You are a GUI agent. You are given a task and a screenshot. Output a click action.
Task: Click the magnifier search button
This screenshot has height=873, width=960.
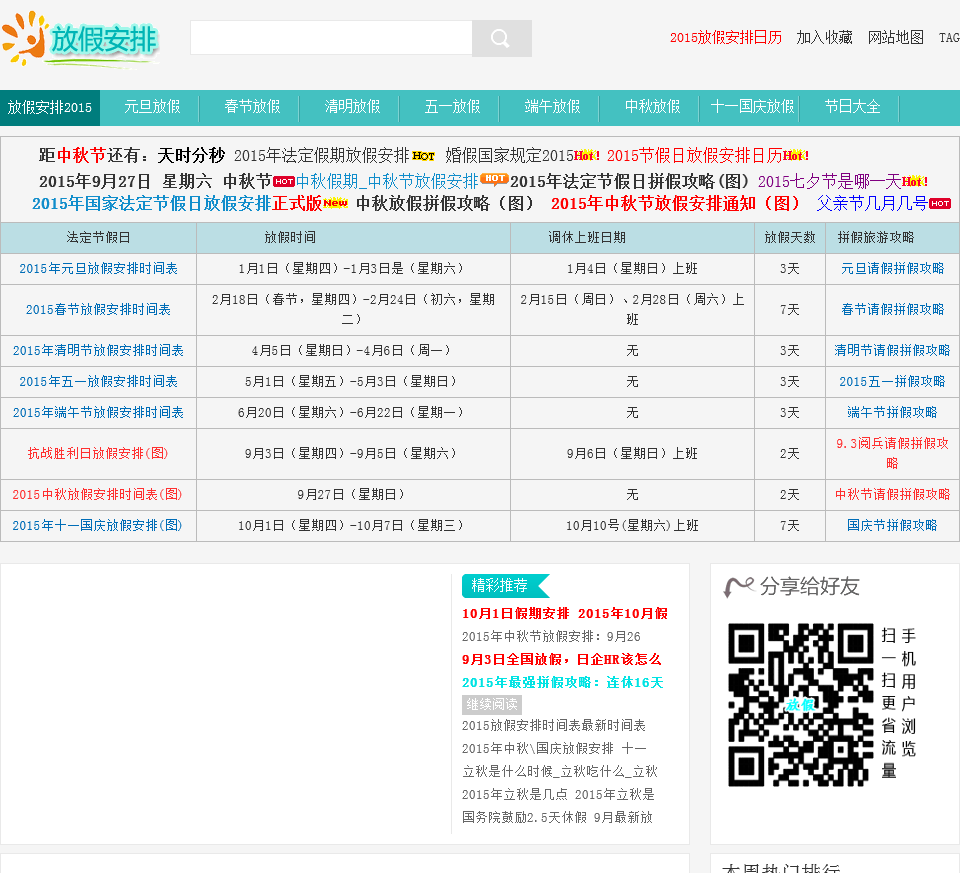(x=501, y=39)
